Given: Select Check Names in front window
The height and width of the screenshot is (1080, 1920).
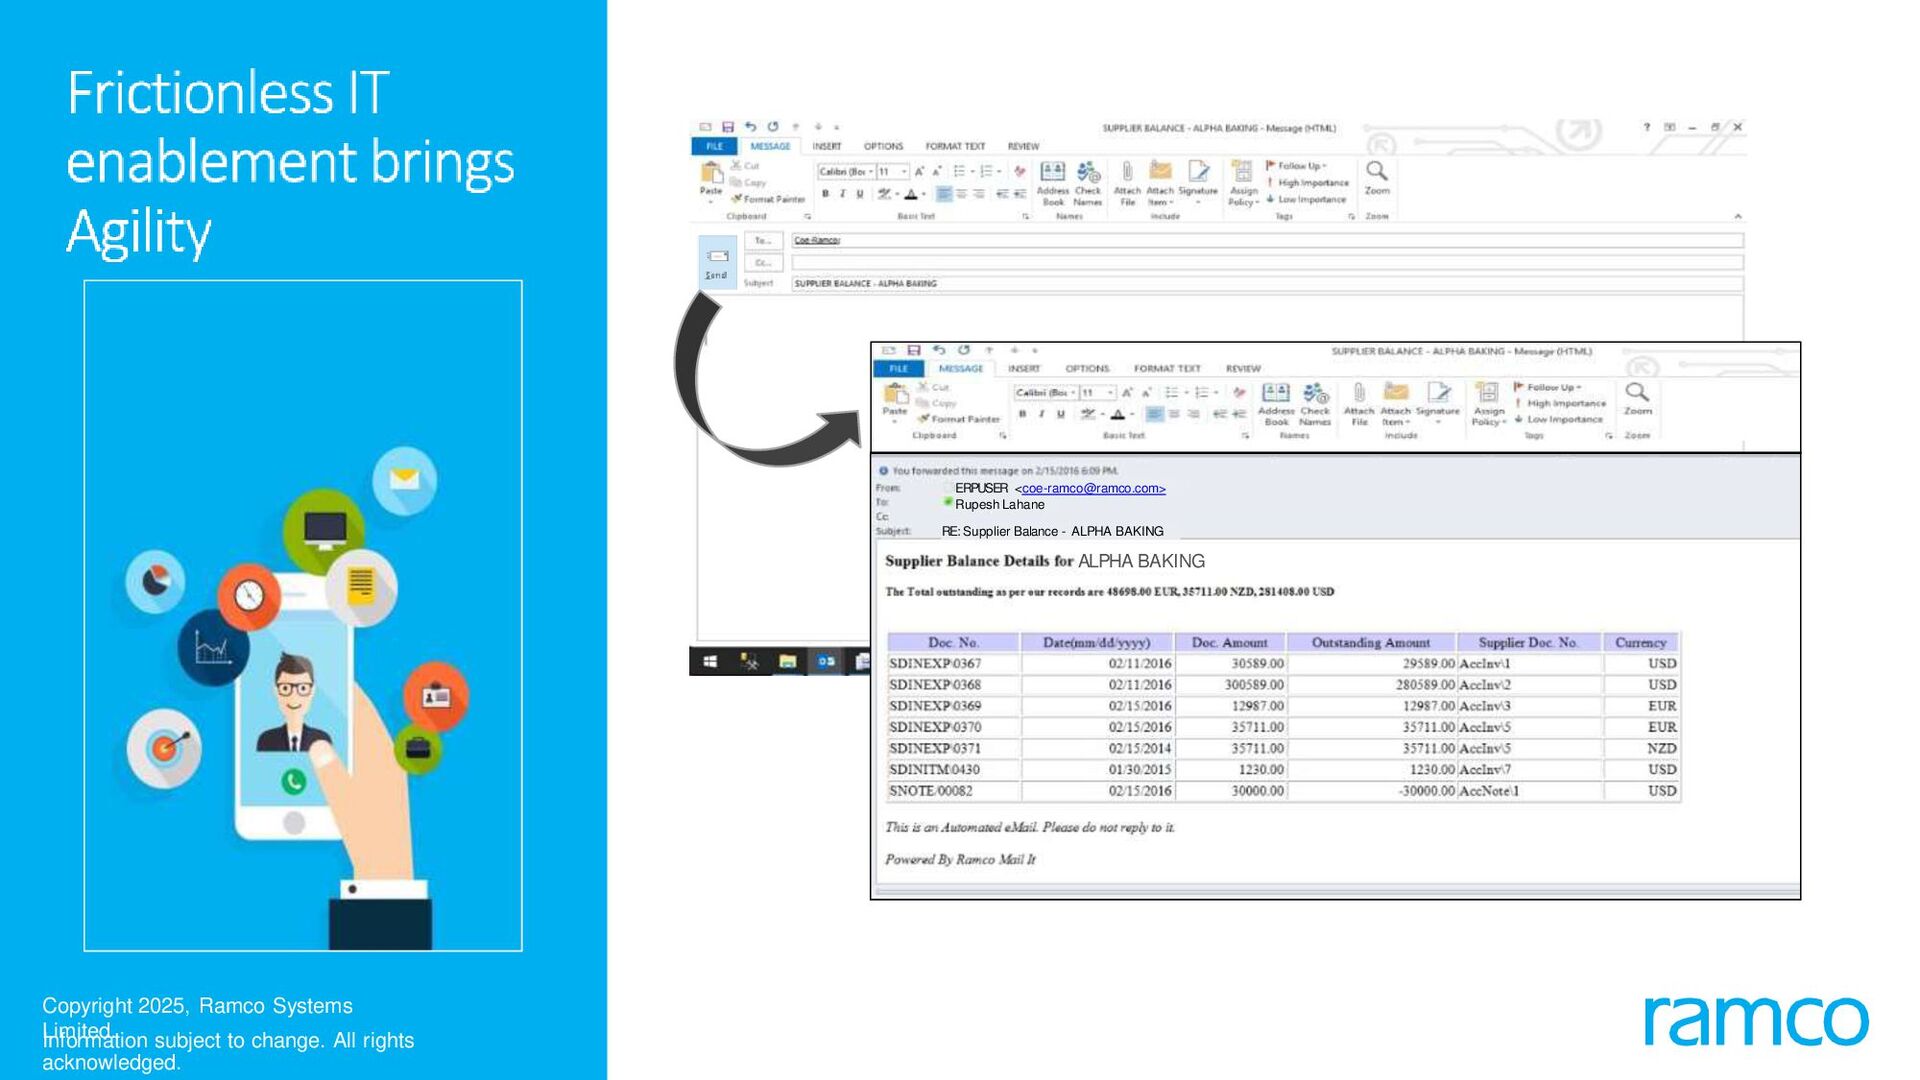Looking at the screenshot, I should coord(1315,404).
